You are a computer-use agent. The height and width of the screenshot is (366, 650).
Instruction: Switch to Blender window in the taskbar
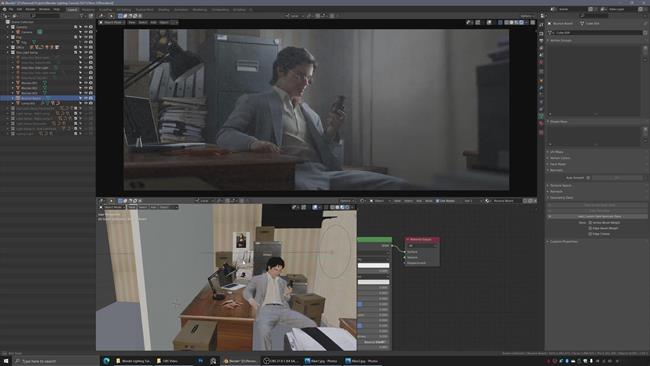240,361
